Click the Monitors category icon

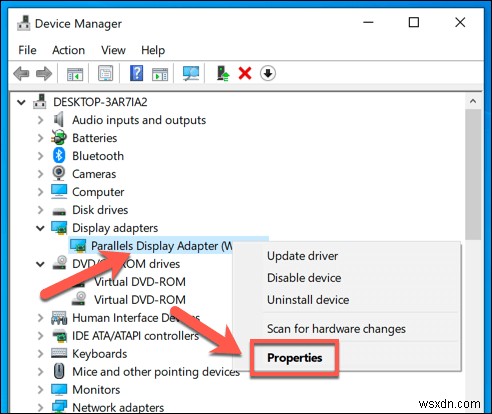59,389
